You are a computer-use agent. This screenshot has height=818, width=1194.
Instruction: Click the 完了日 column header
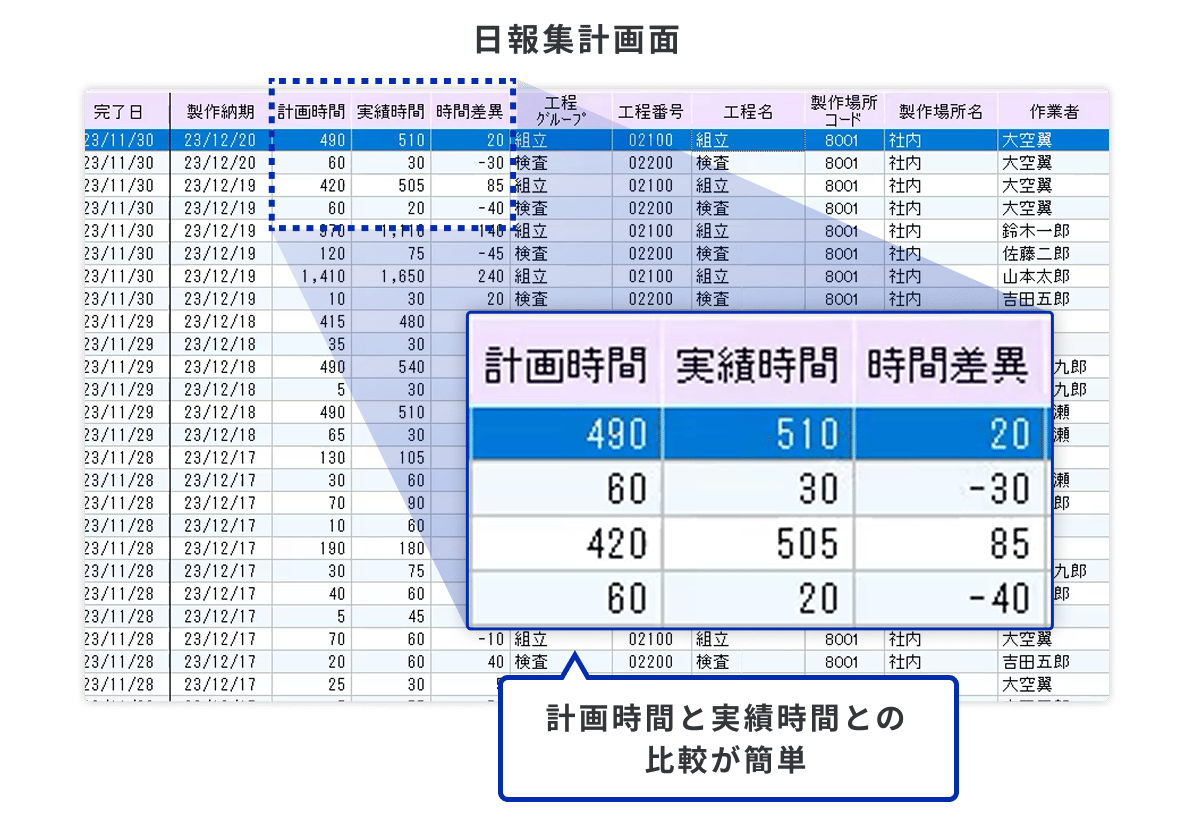click(119, 112)
